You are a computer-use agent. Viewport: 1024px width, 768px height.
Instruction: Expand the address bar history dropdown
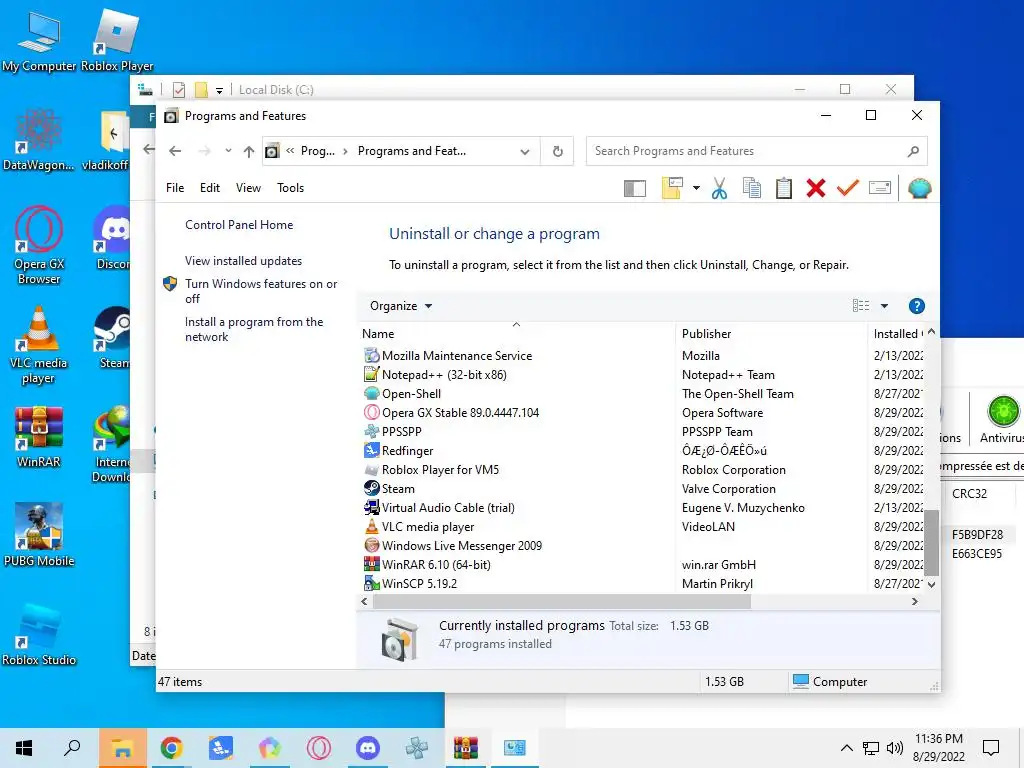tap(524, 152)
